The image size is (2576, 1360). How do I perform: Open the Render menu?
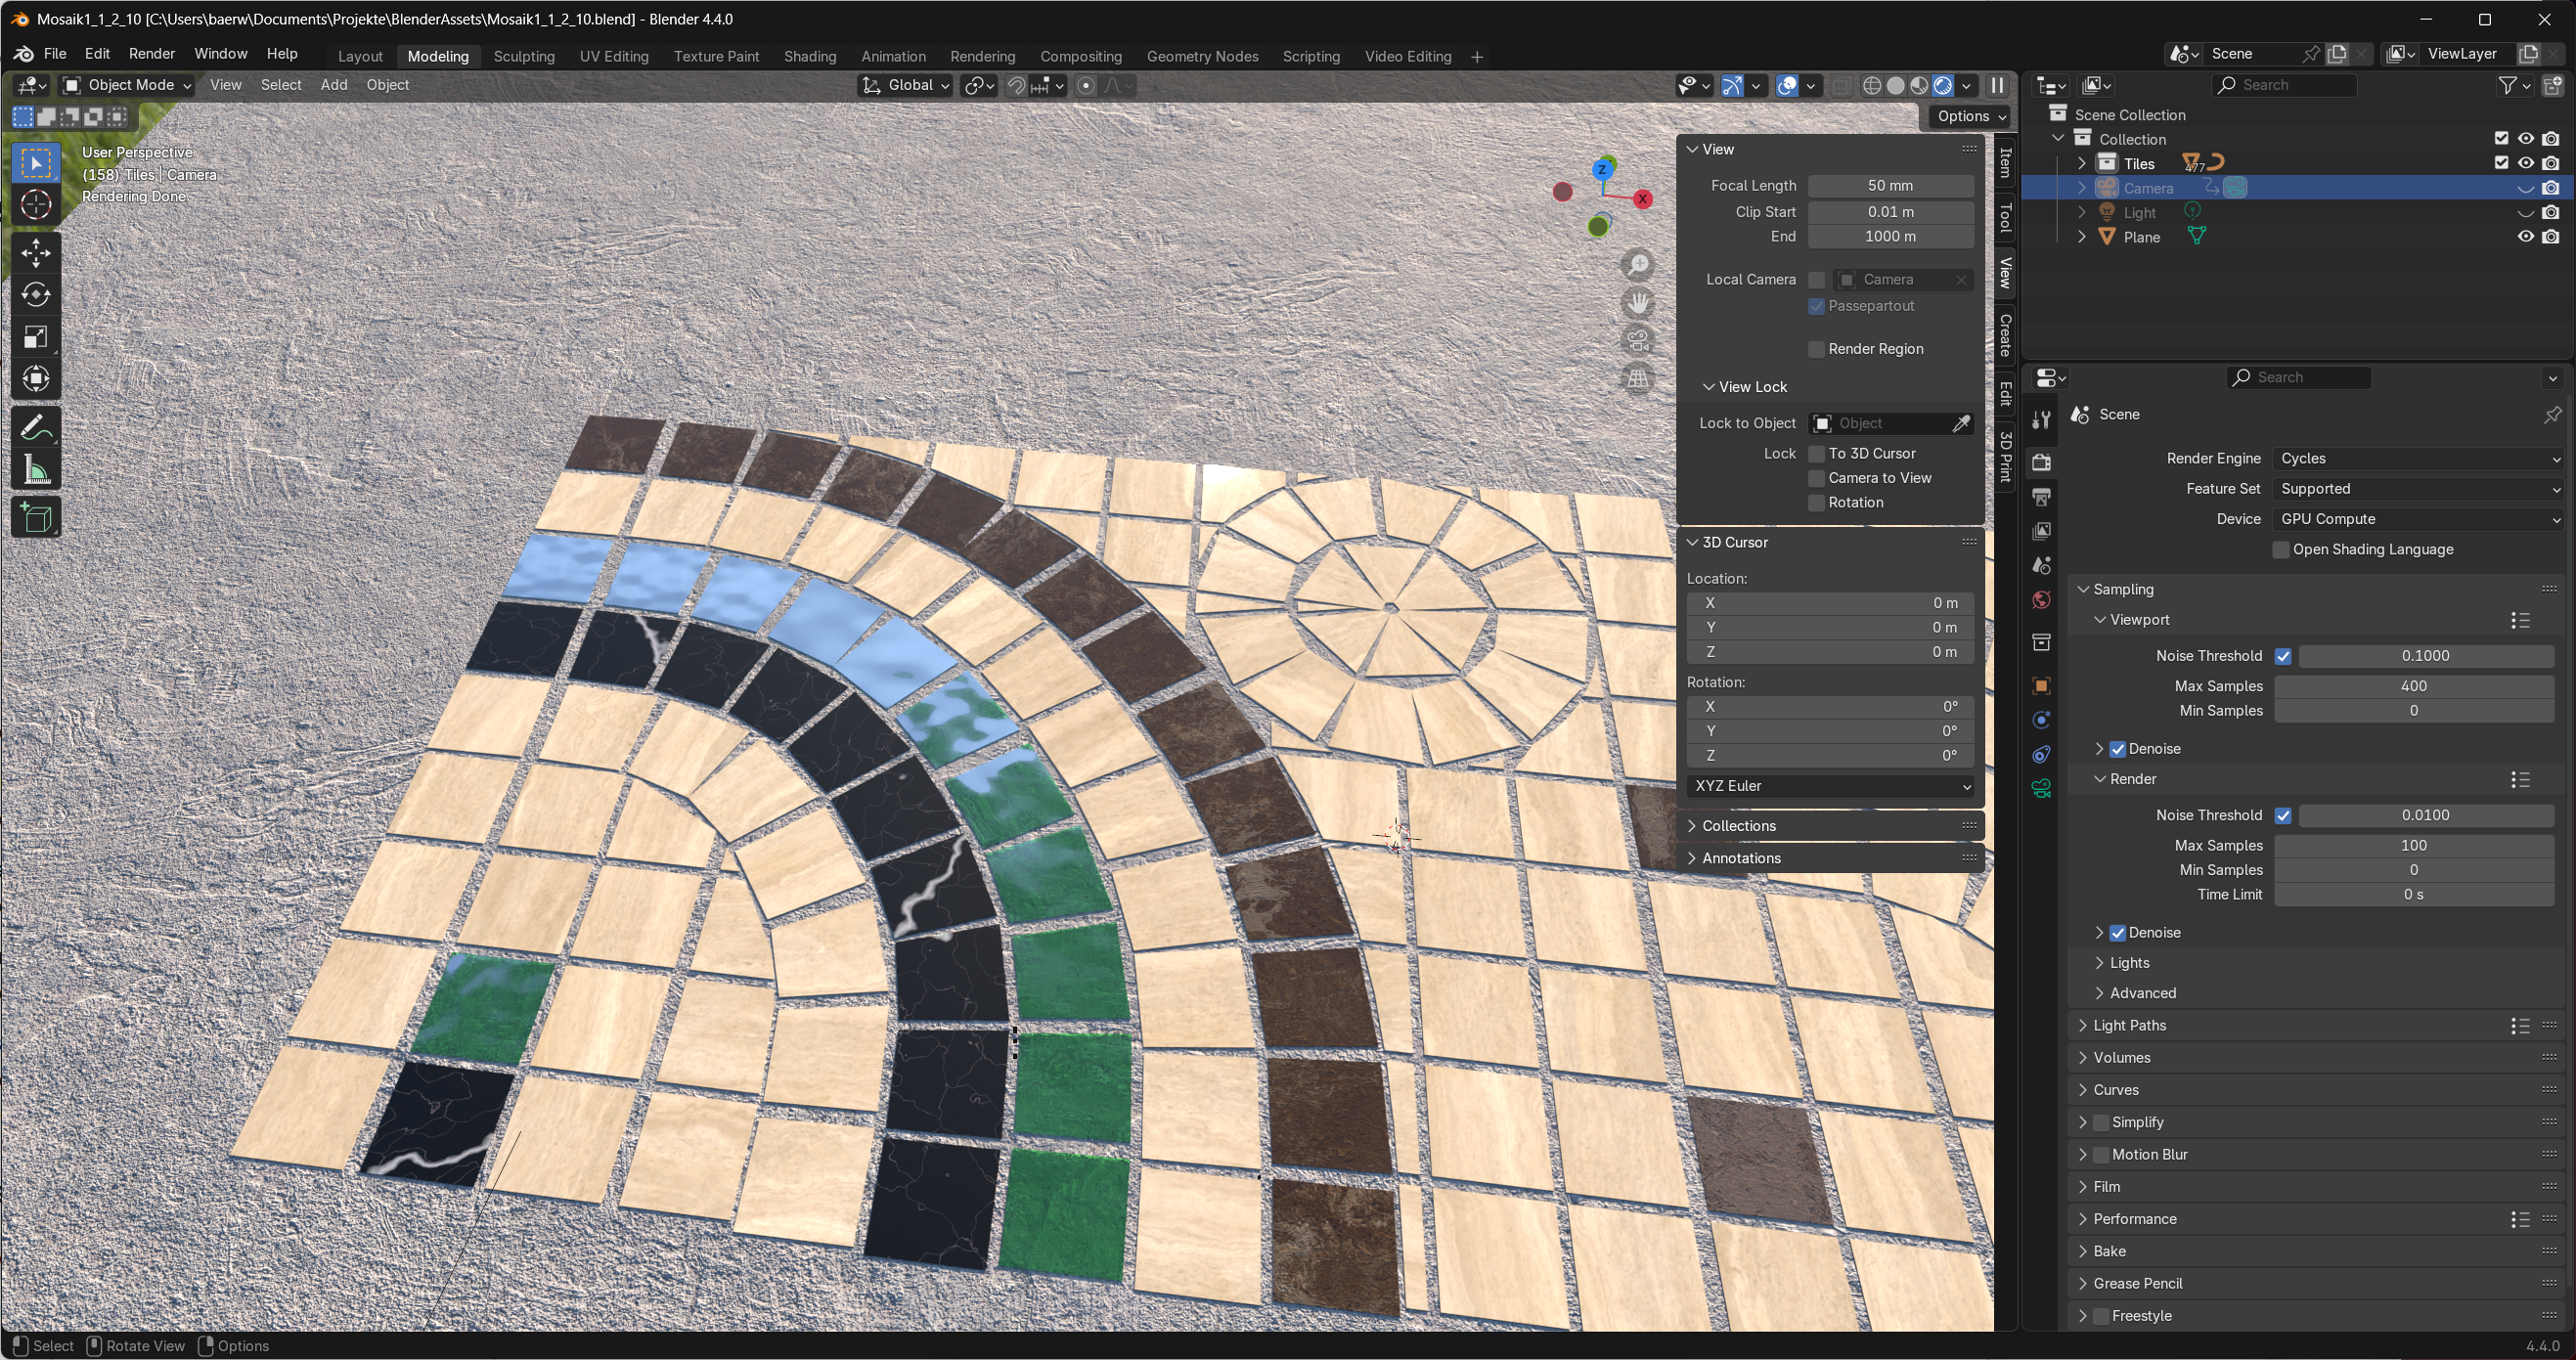tap(151, 53)
